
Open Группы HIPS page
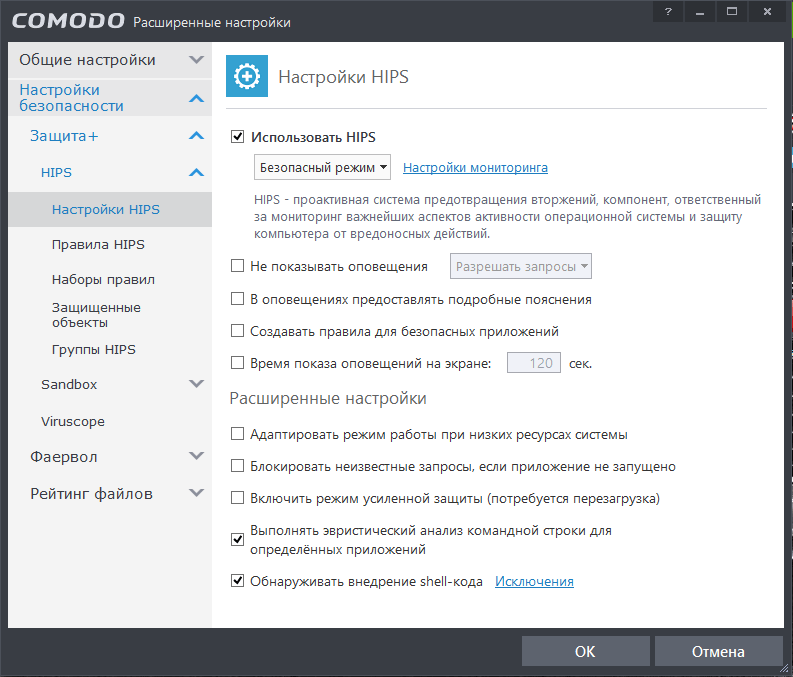94,349
